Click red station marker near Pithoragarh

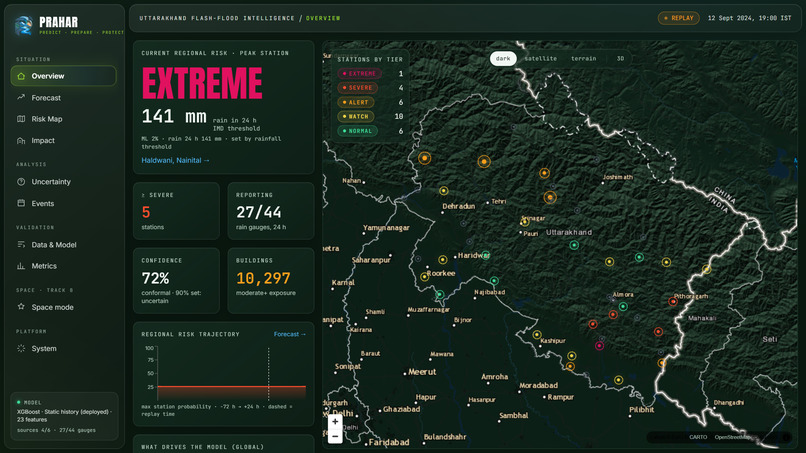click(673, 302)
